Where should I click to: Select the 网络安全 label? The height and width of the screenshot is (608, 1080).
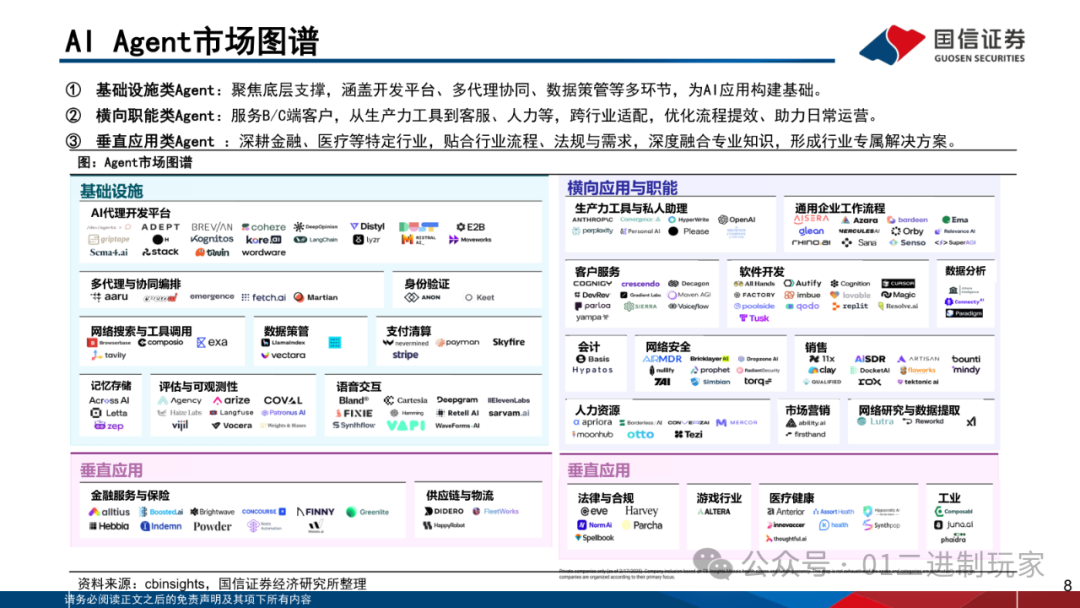pyautogui.click(x=667, y=346)
